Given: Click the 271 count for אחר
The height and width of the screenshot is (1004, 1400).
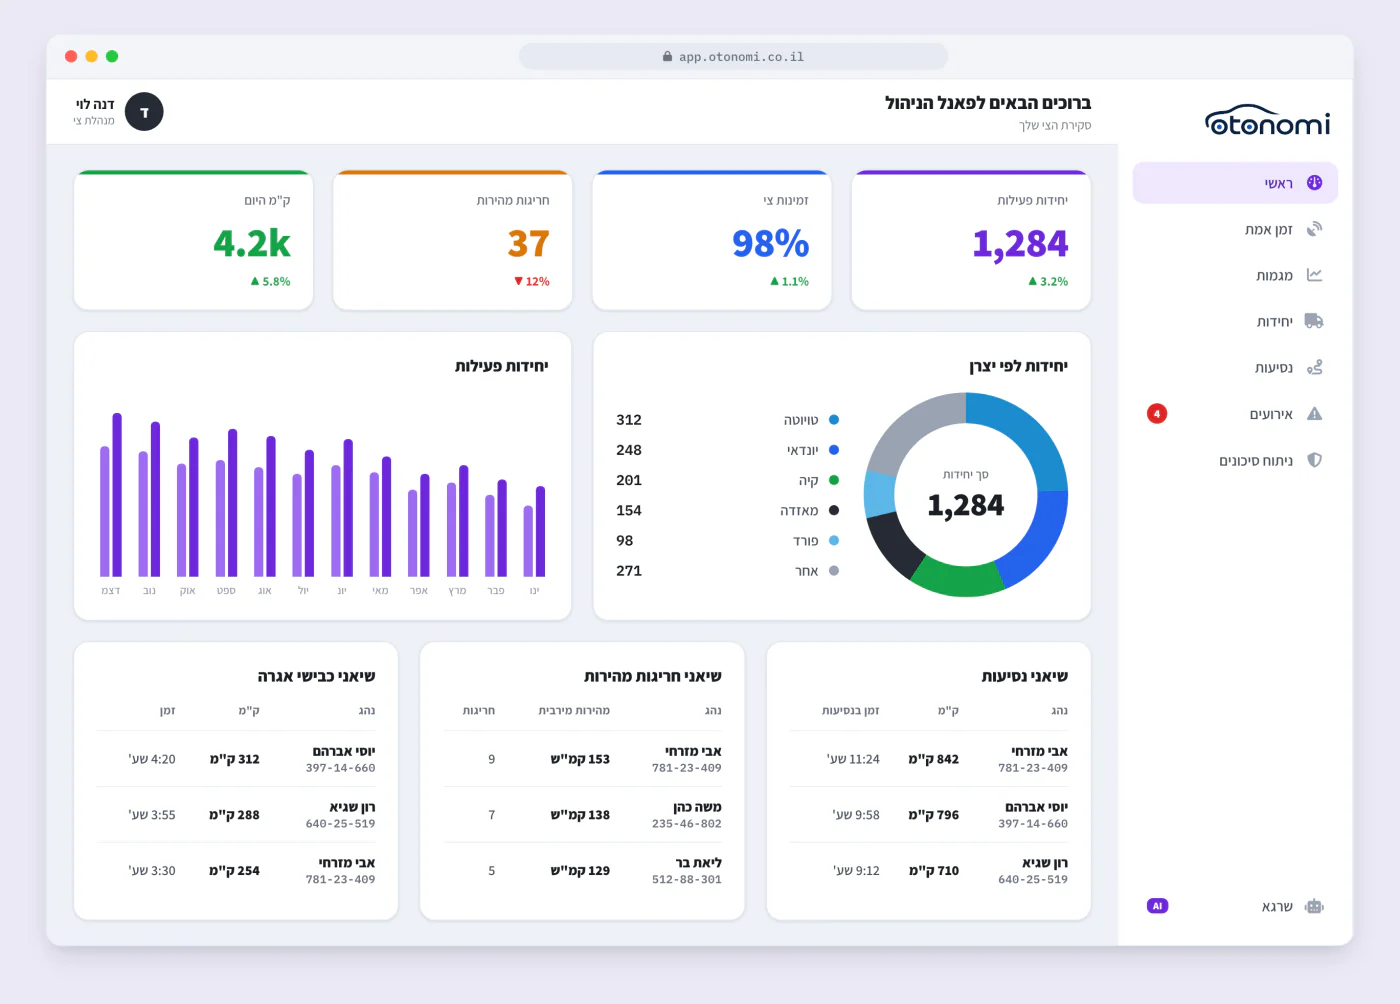Looking at the screenshot, I should [629, 571].
